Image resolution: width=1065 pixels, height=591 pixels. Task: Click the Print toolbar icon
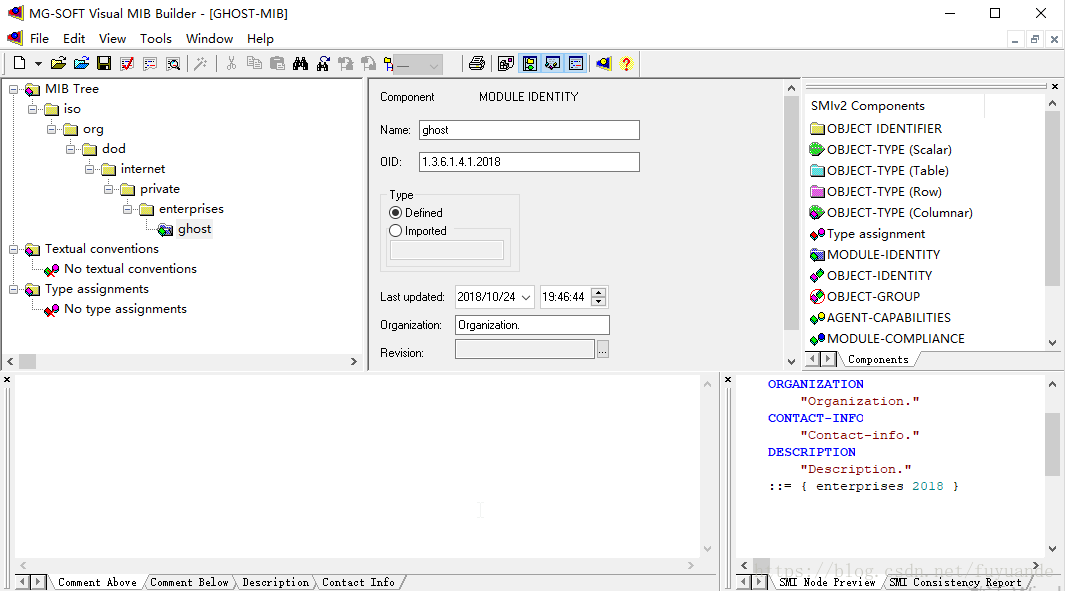pyautogui.click(x=477, y=63)
